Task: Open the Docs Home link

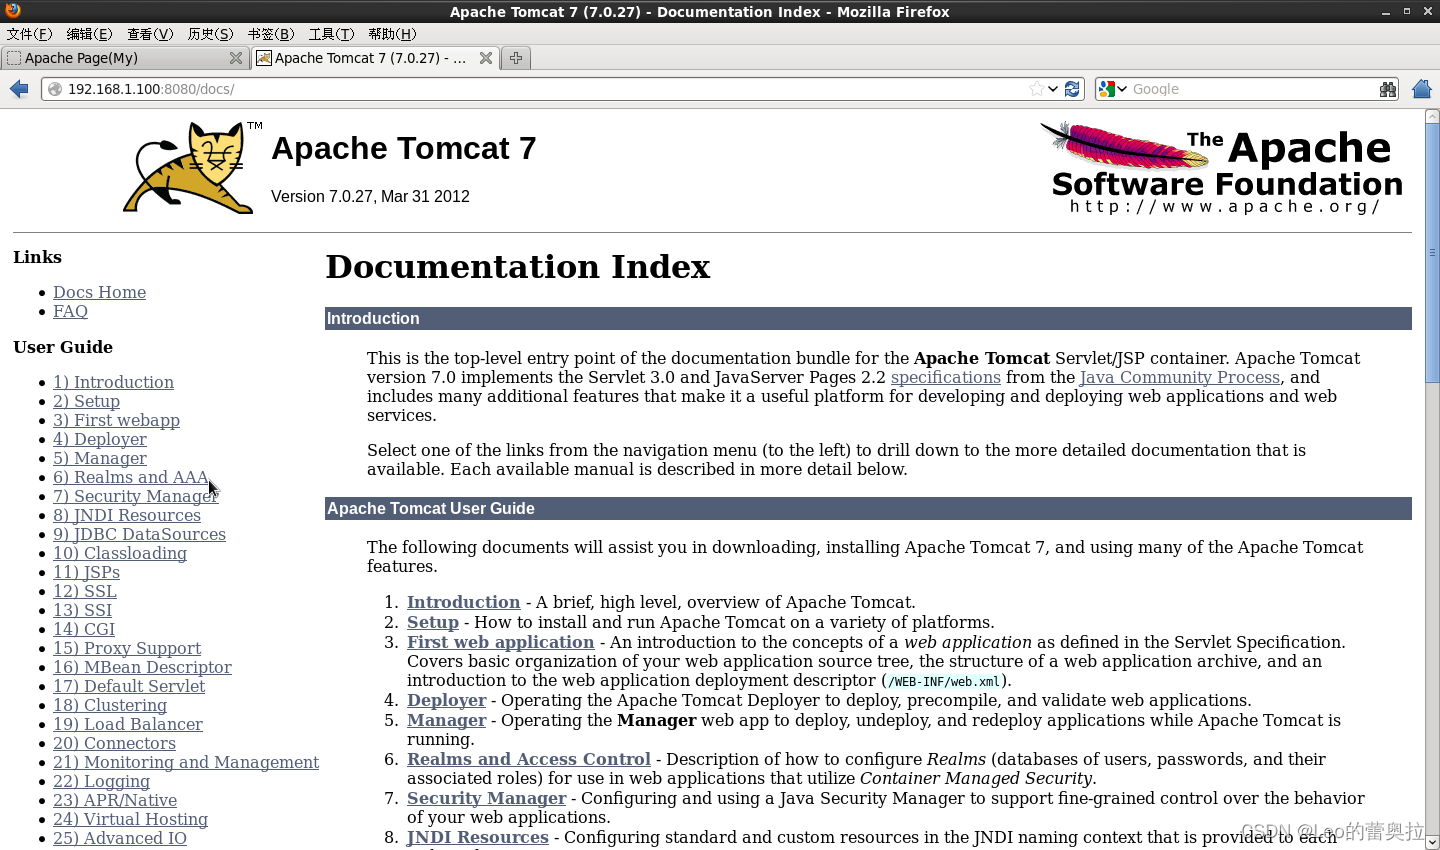Action: 99,292
